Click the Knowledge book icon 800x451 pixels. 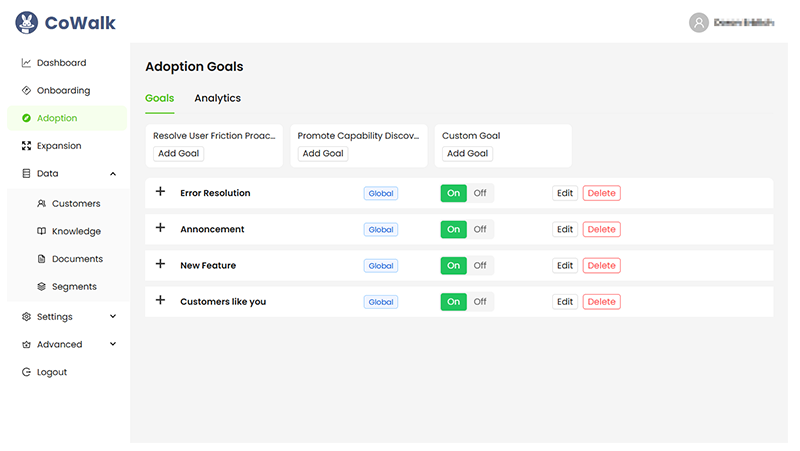(x=41, y=231)
